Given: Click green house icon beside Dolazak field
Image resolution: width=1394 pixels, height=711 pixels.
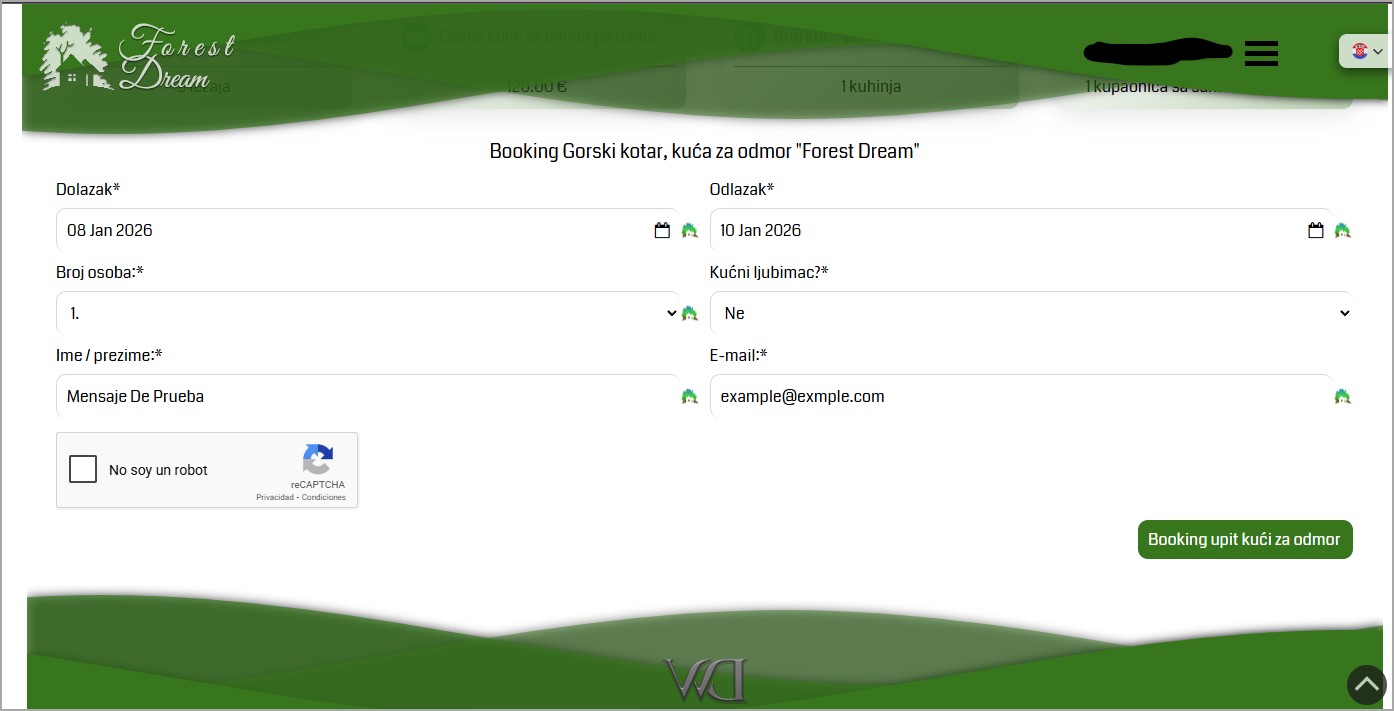Looking at the screenshot, I should [689, 231].
